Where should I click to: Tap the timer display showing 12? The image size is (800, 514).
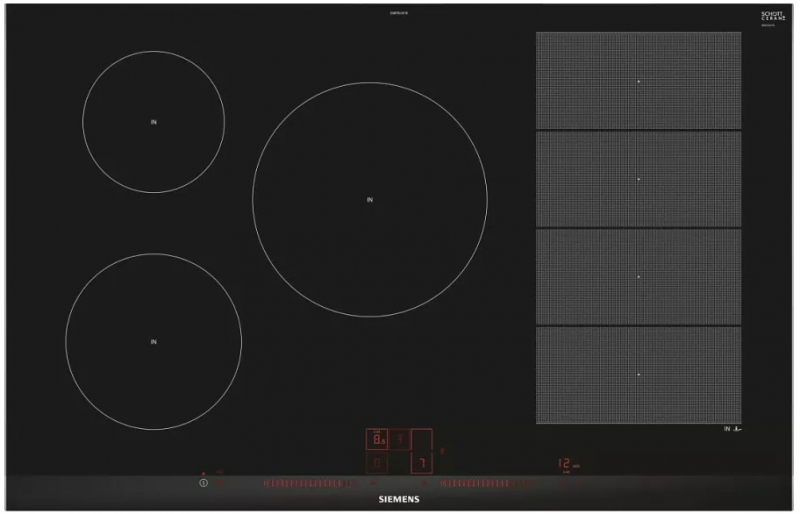[x=565, y=464]
